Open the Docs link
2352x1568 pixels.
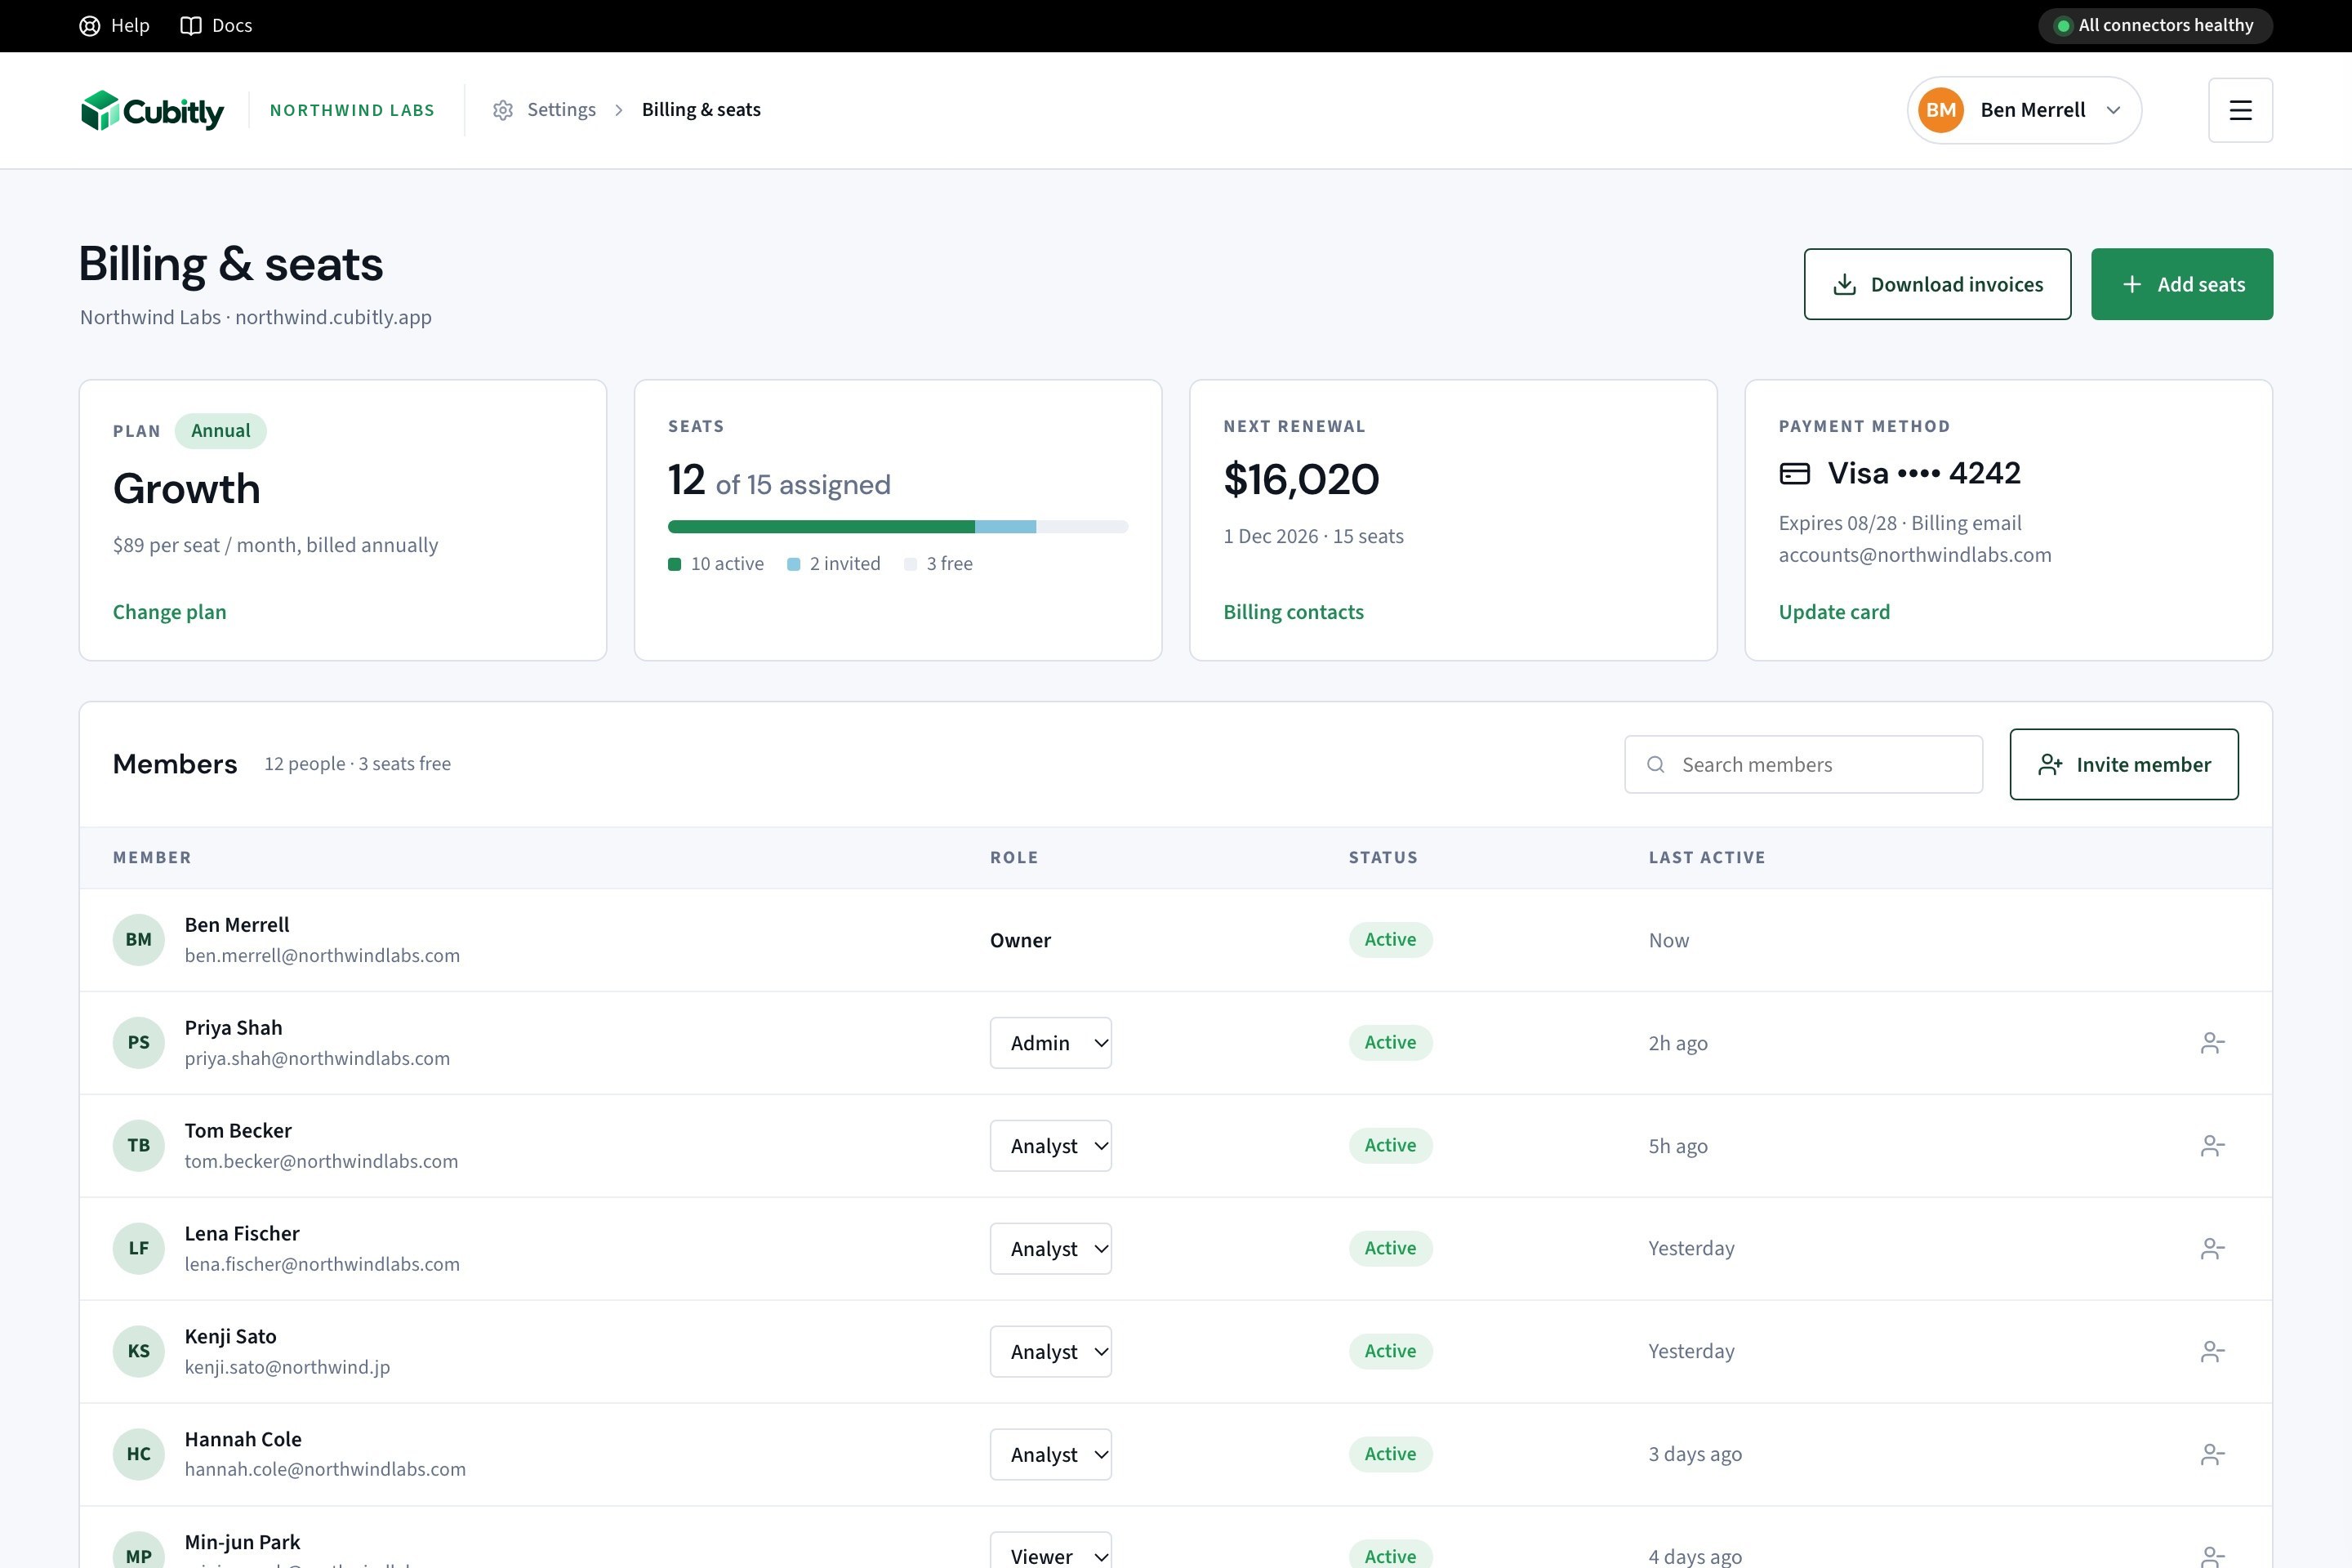pos(216,26)
